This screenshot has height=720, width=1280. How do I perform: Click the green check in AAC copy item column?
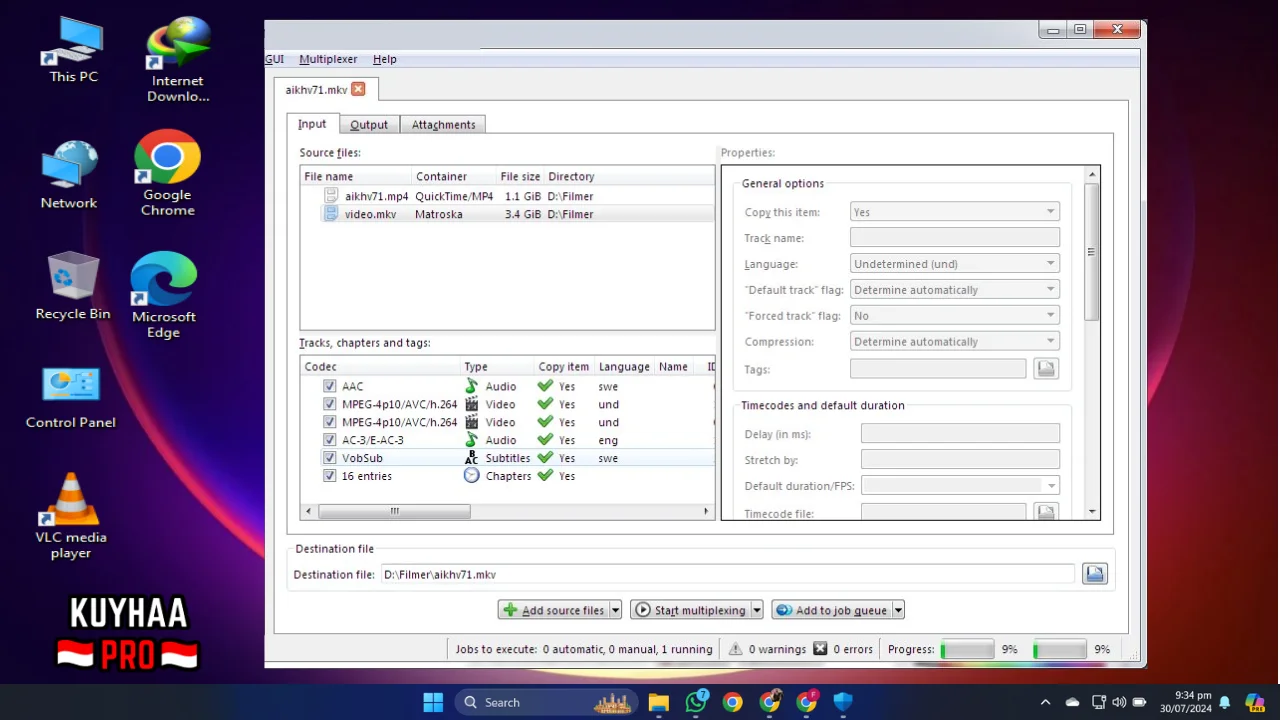point(545,386)
